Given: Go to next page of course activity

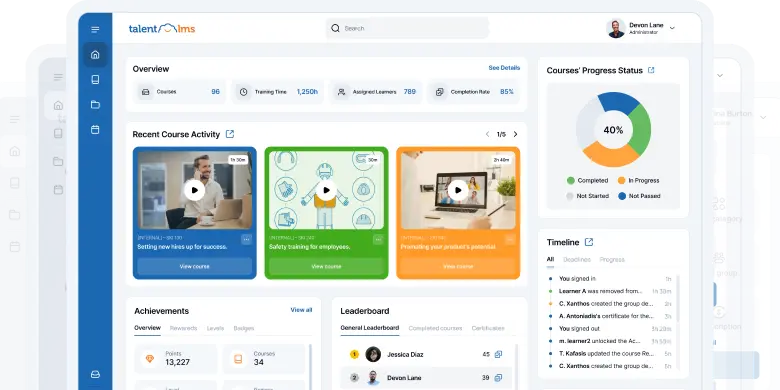Looking at the screenshot, I should click(x=515, y=134).
